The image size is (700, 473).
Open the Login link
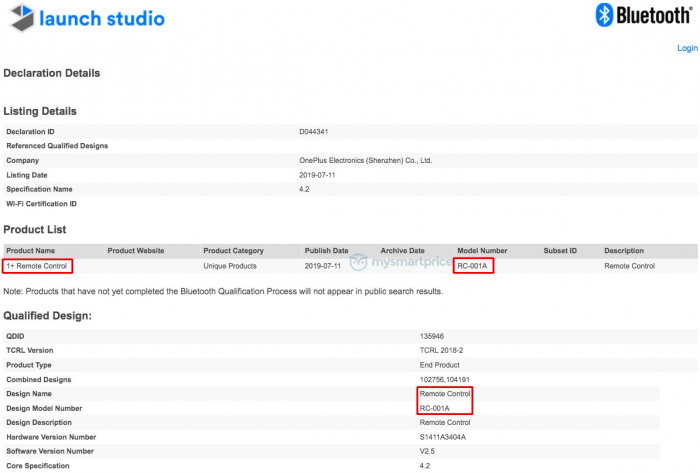tap(687, 48)
